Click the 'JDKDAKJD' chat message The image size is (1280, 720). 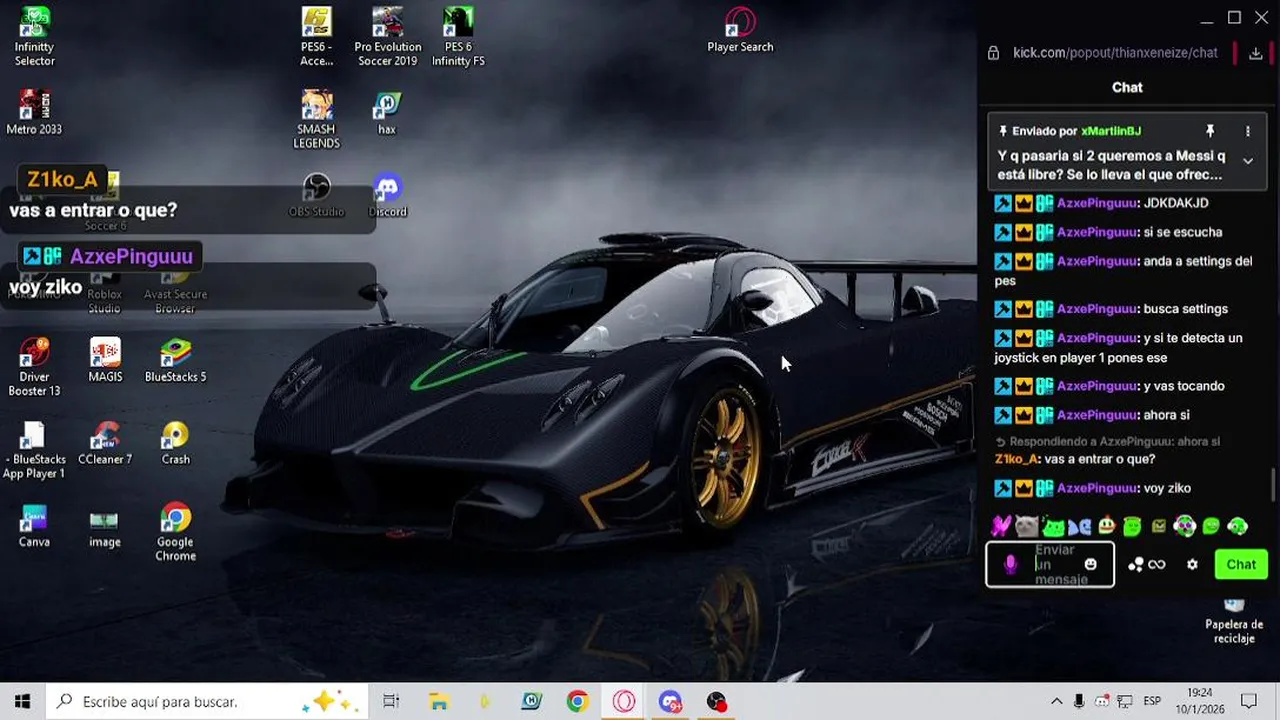coord(1176,203)
